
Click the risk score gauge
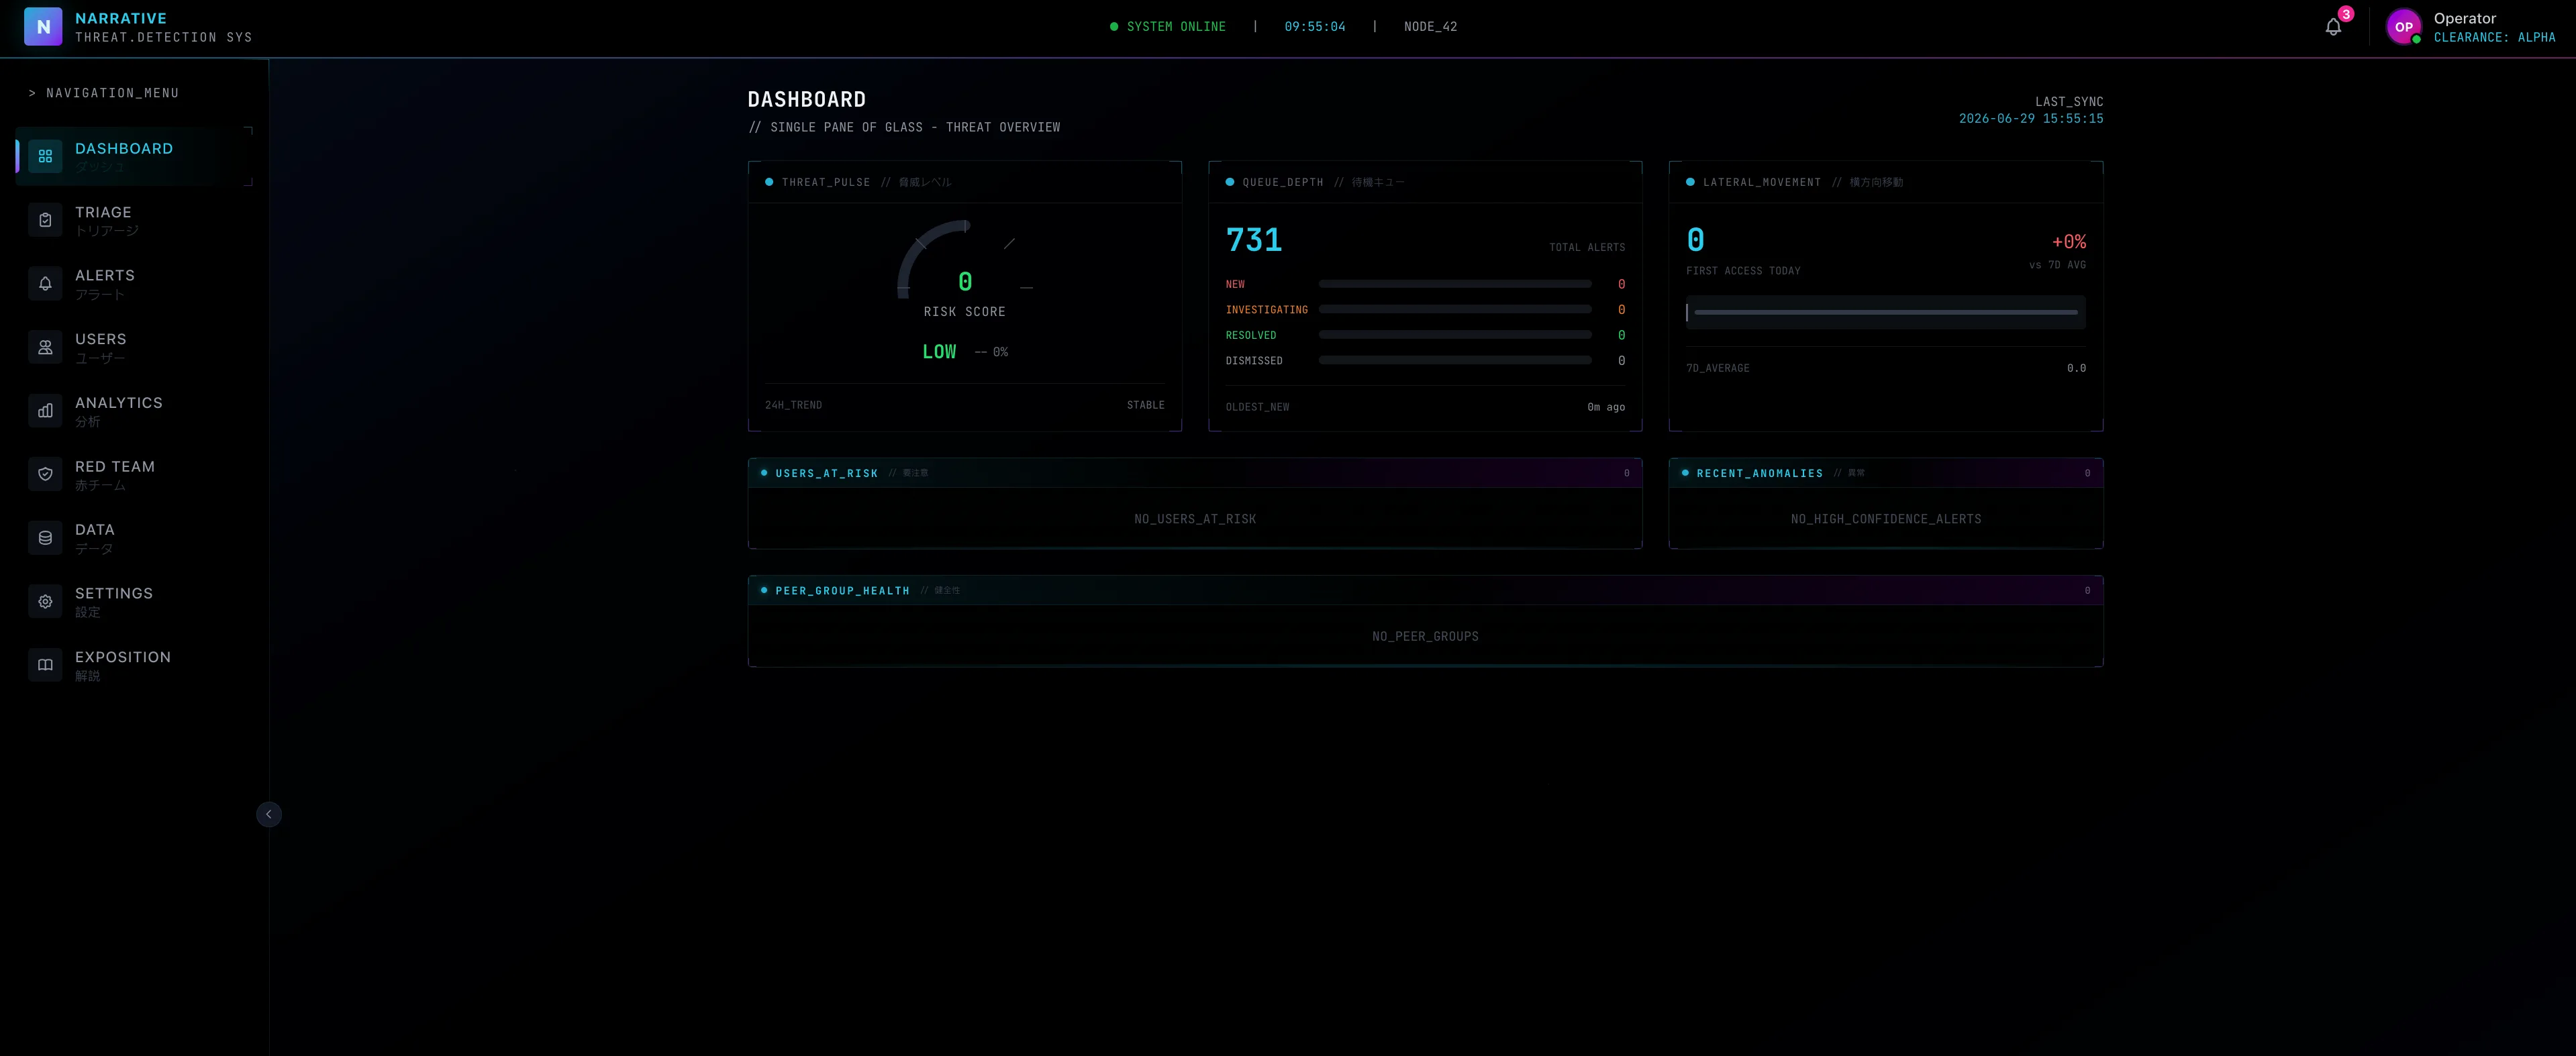(x=964, y=260)
